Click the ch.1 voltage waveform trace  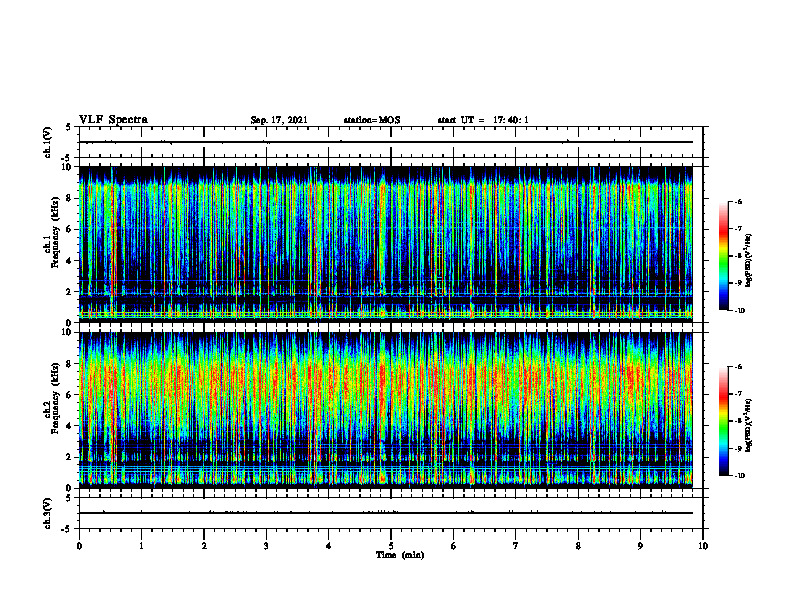(386, 142)
